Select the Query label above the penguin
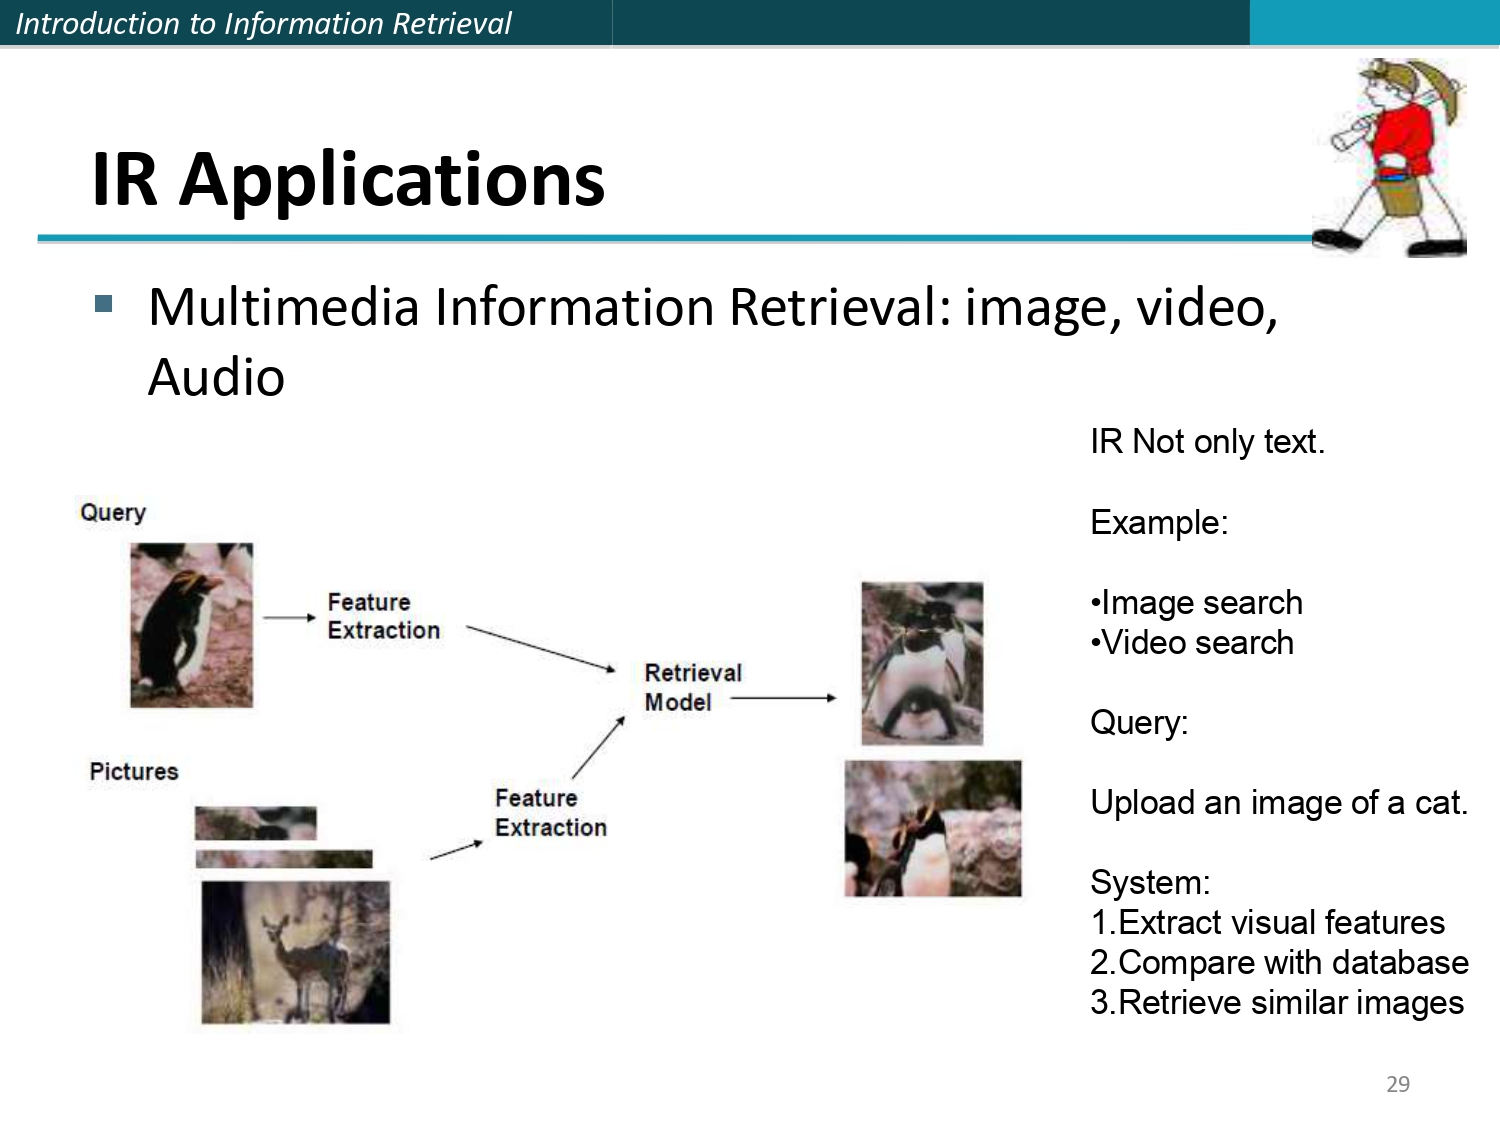The height and width of the screenshot is (1125, 1500). (113, 513)
